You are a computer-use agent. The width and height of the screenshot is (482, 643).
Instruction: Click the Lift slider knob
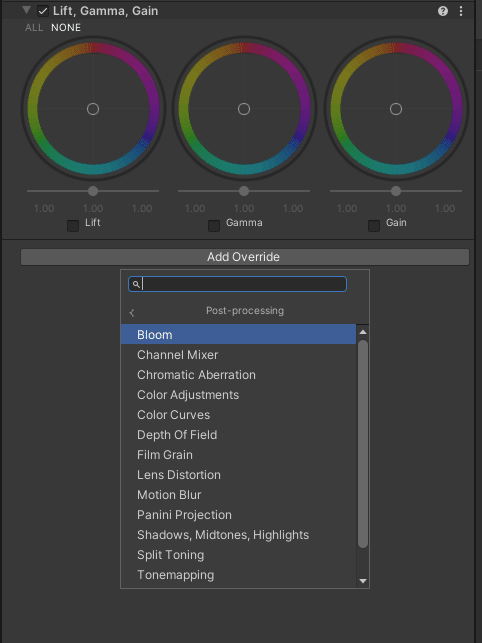(93, 191)
